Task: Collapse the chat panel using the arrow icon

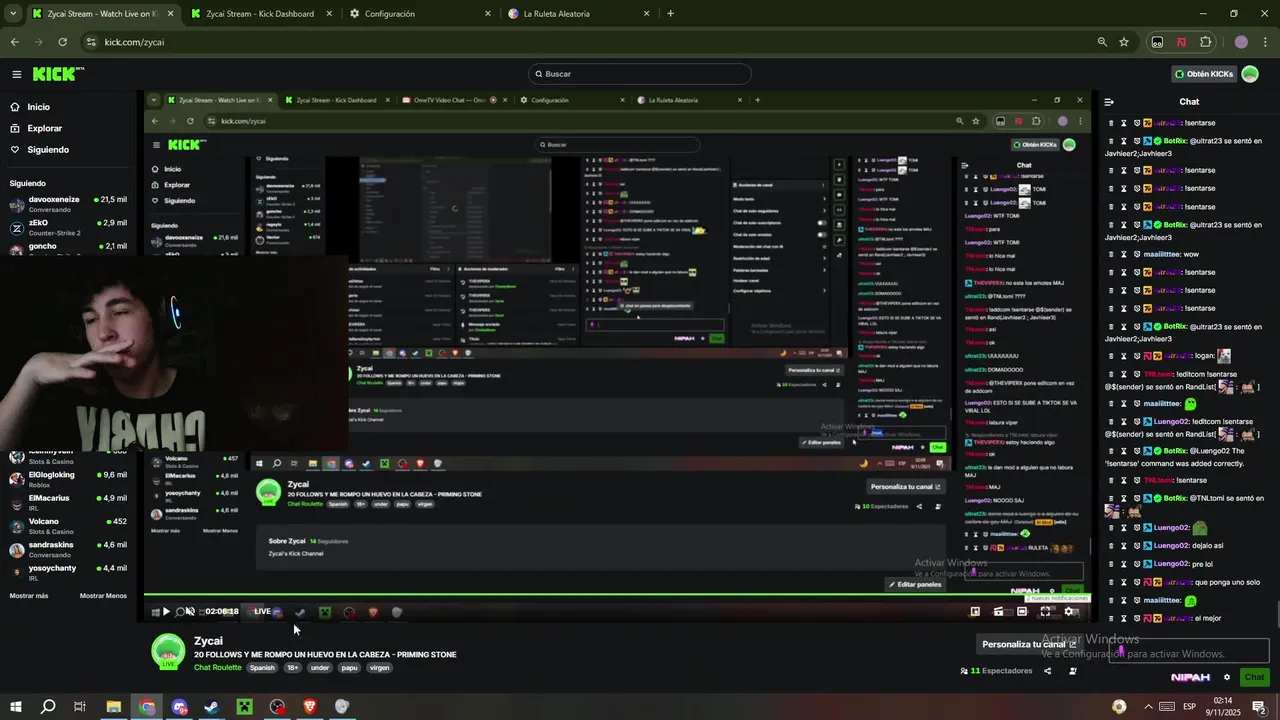Action: point(1109,102)
